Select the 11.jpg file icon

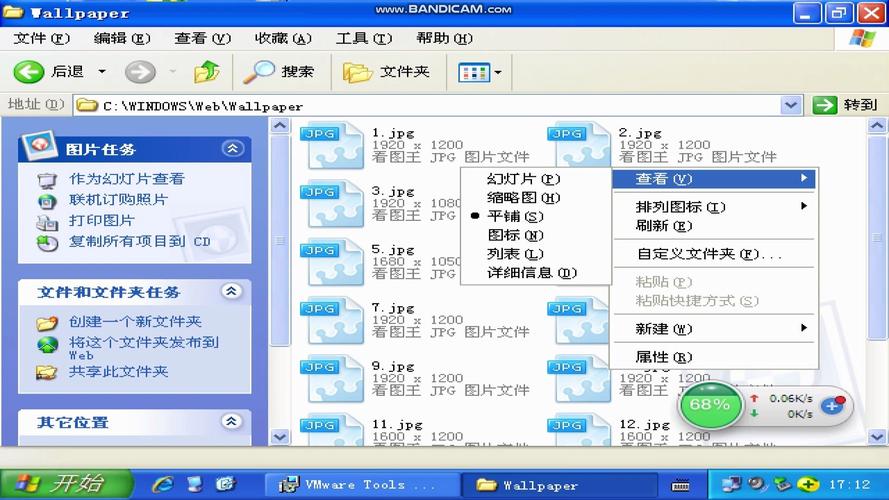pyautogui.click(x=332, y=431)
